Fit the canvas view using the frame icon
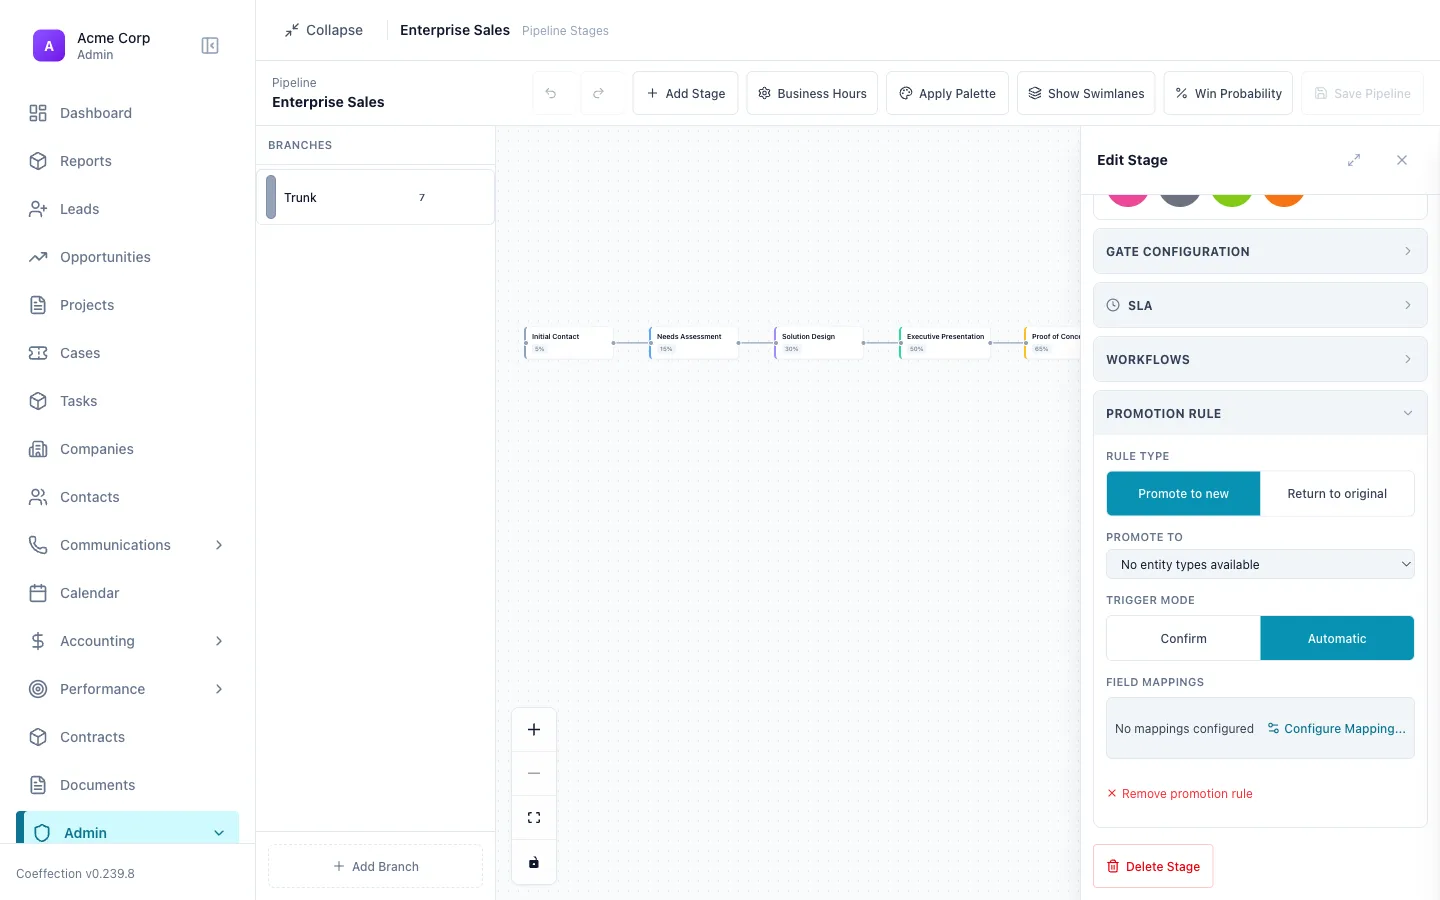The image size is (1440, 900). (534, 818)
